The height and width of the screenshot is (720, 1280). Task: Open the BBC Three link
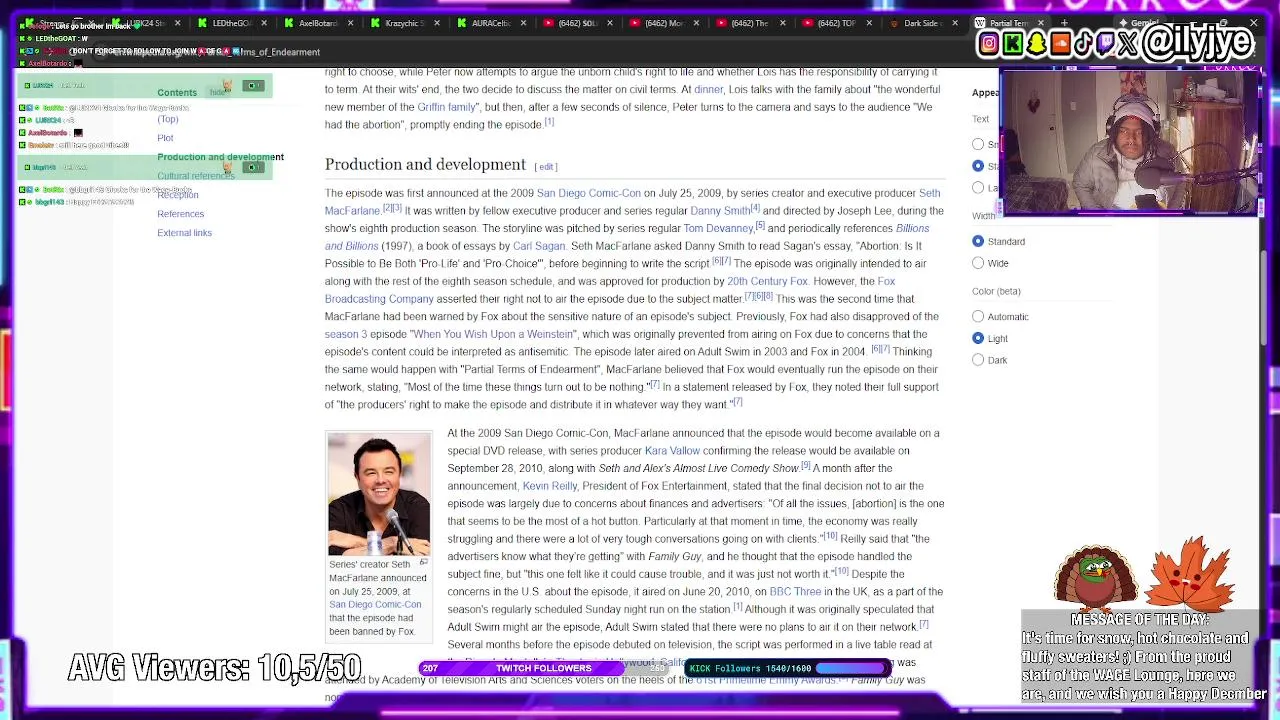[x=795, y=592]
